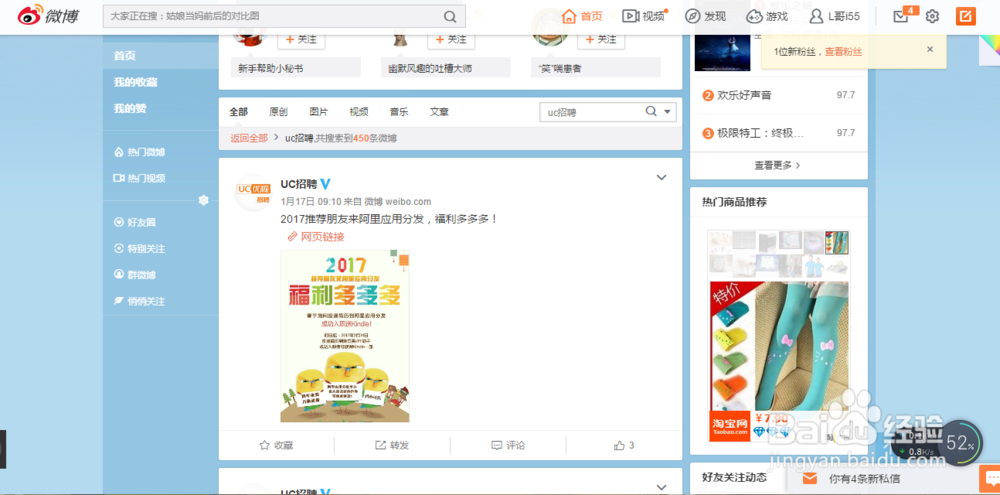Expand the advanced search dropdown arrow
The image size is (1000, 495).
(667, 112)
